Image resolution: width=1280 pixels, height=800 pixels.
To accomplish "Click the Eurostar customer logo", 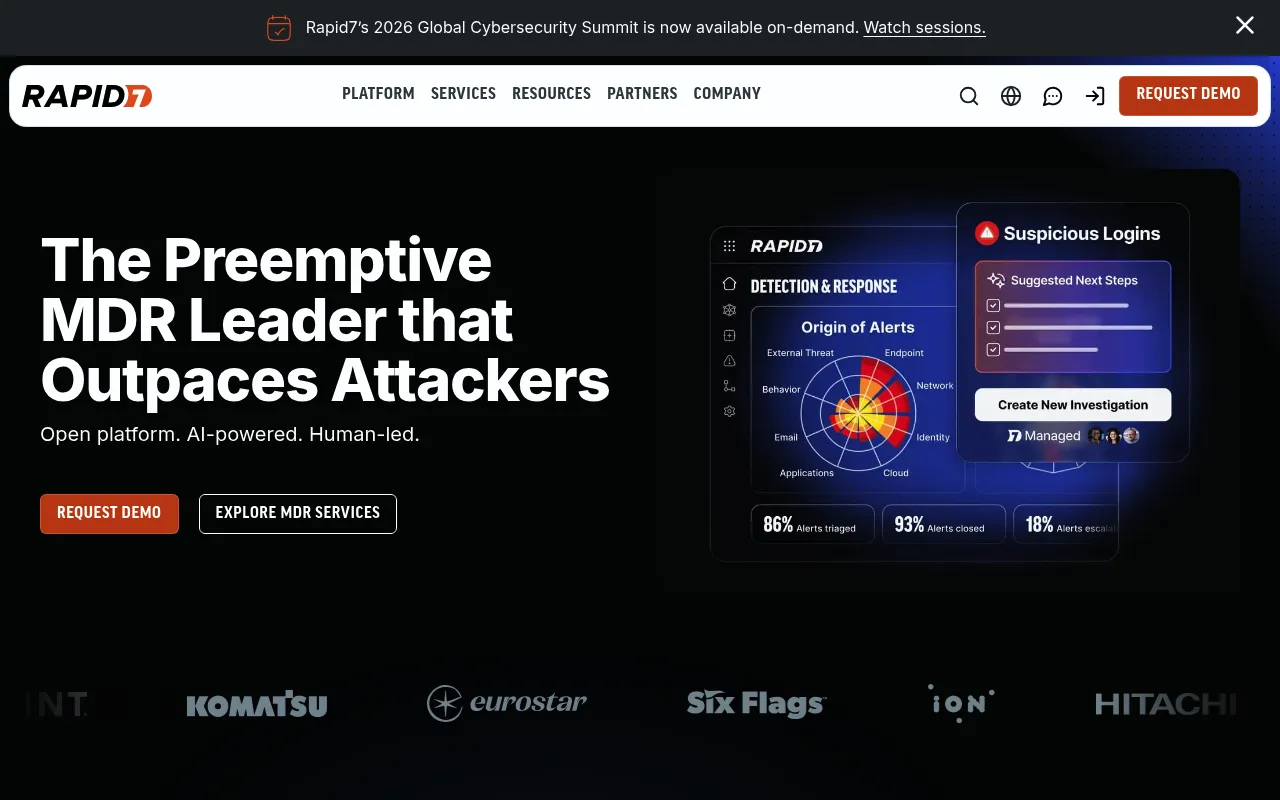I will click(507, 703).
